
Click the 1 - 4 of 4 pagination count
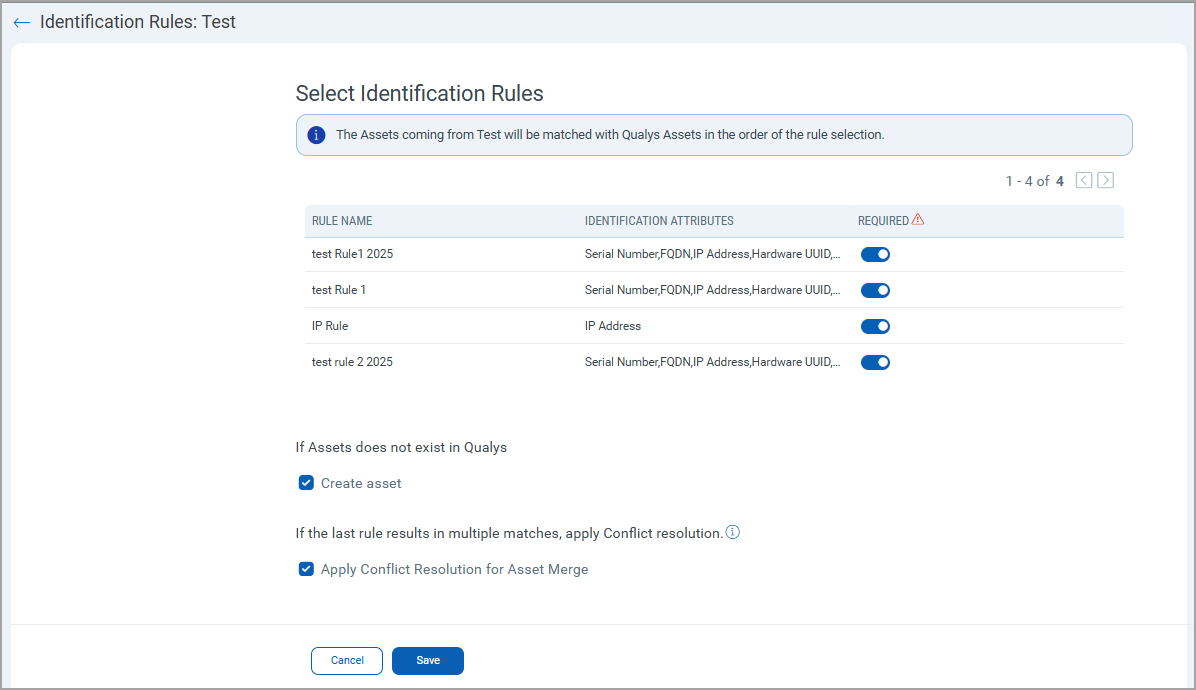pyautogui.click(x=1034, y=181)
